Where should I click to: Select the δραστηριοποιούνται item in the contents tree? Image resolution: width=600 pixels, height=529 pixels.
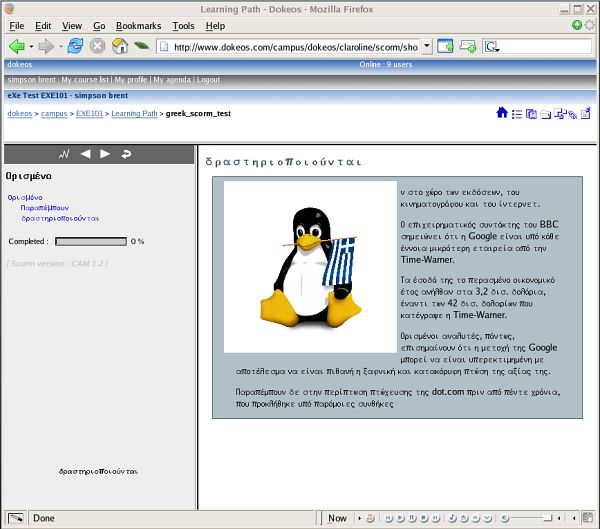click(x=60, y=219)
